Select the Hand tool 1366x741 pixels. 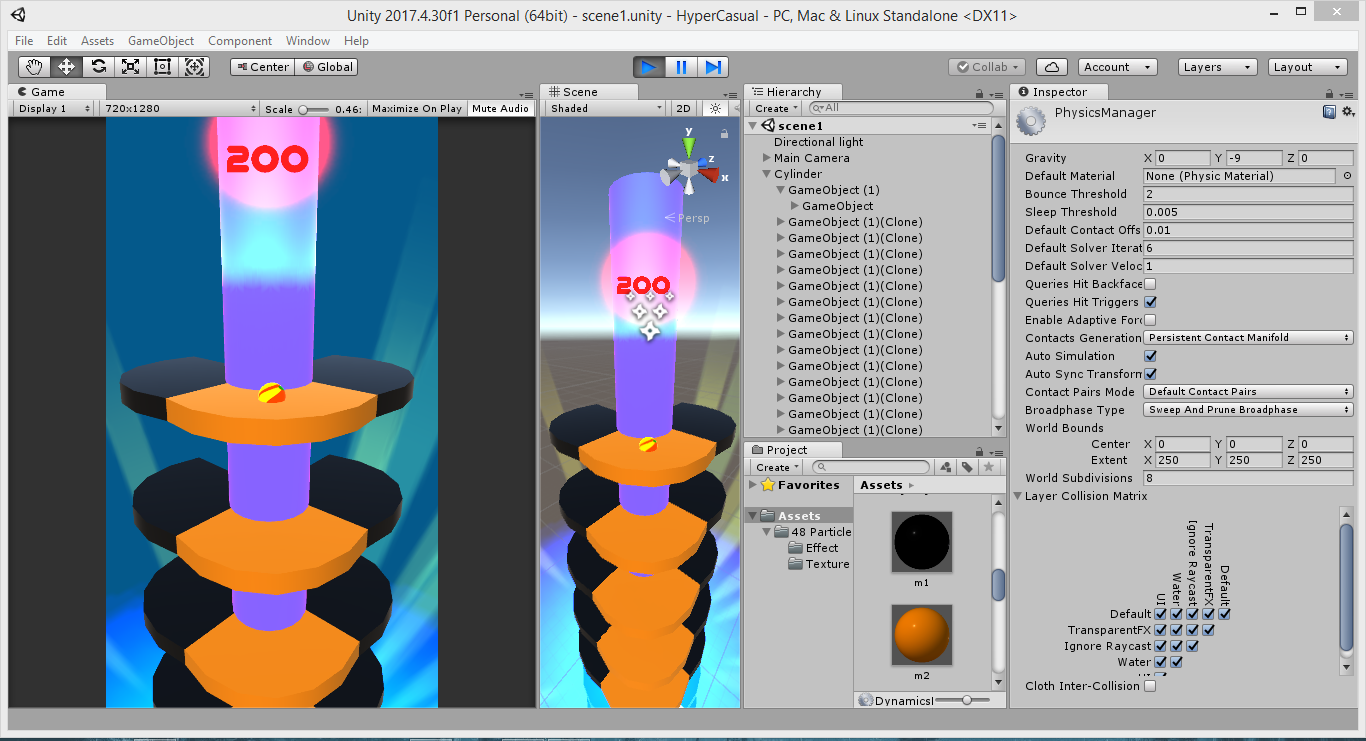[35, 67]
